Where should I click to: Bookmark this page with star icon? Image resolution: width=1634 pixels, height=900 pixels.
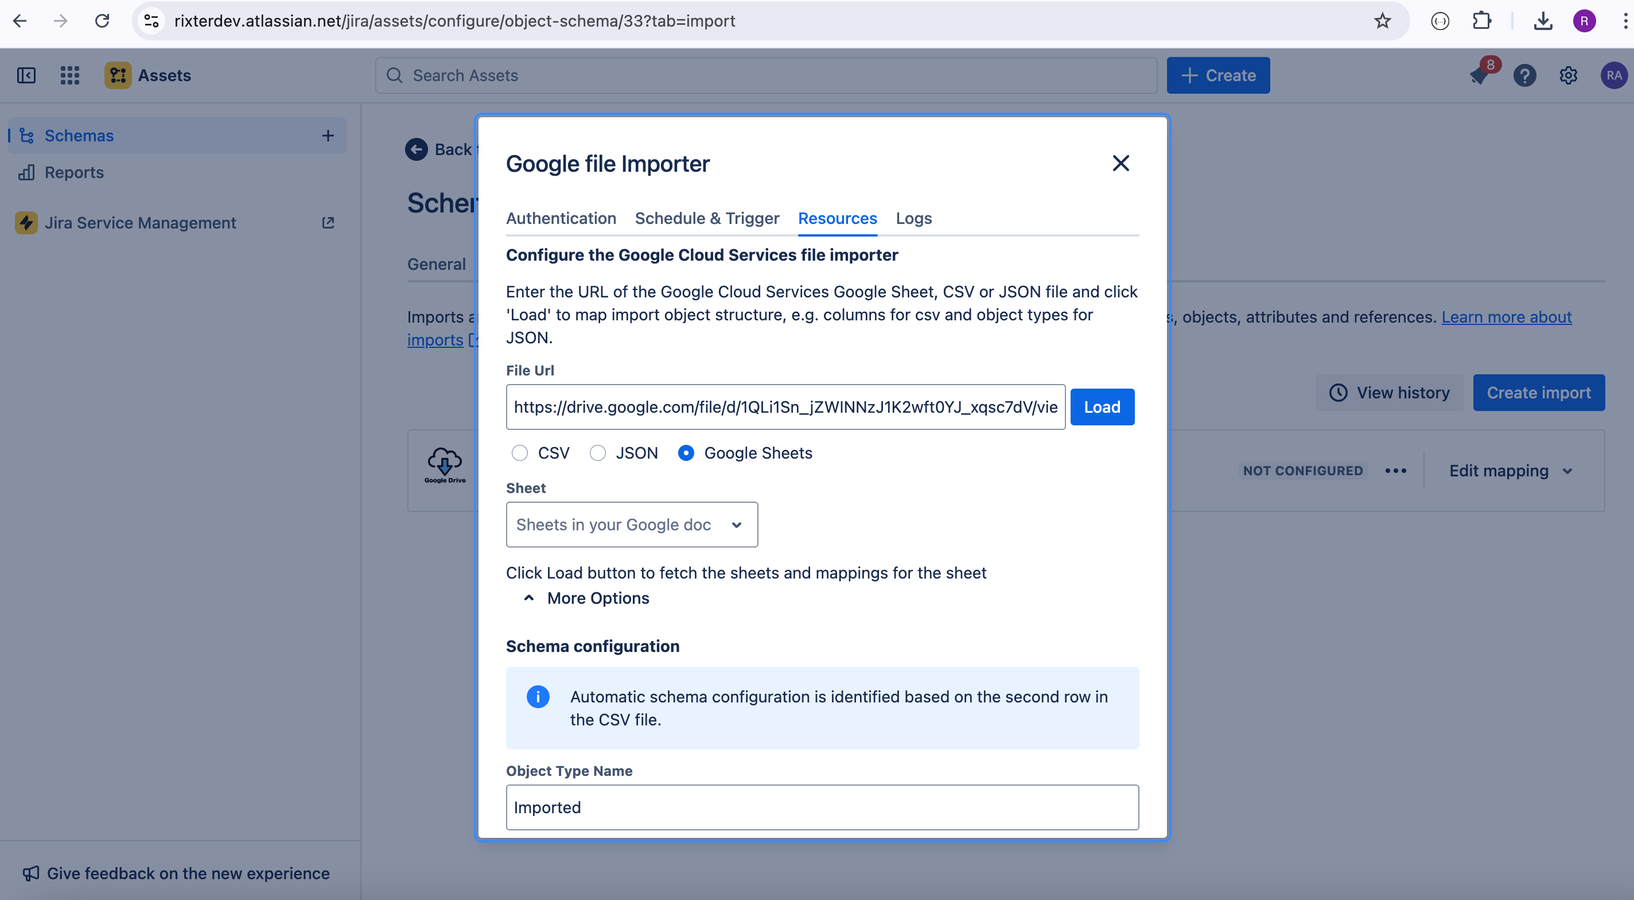1382,20
